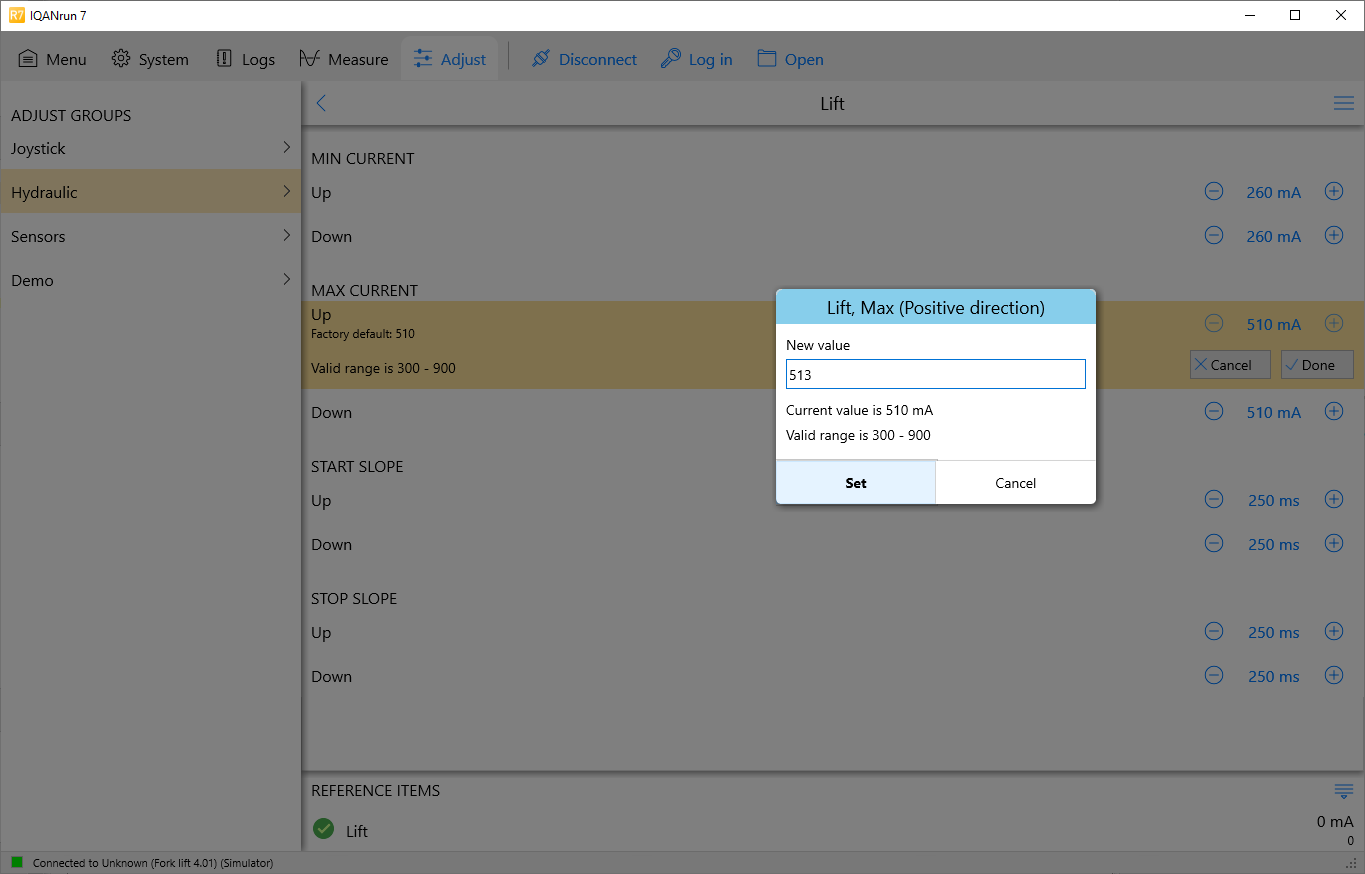Increase Min Current Down value
This screenshot has width=1365, height=874.
[x=1334, y=235]
